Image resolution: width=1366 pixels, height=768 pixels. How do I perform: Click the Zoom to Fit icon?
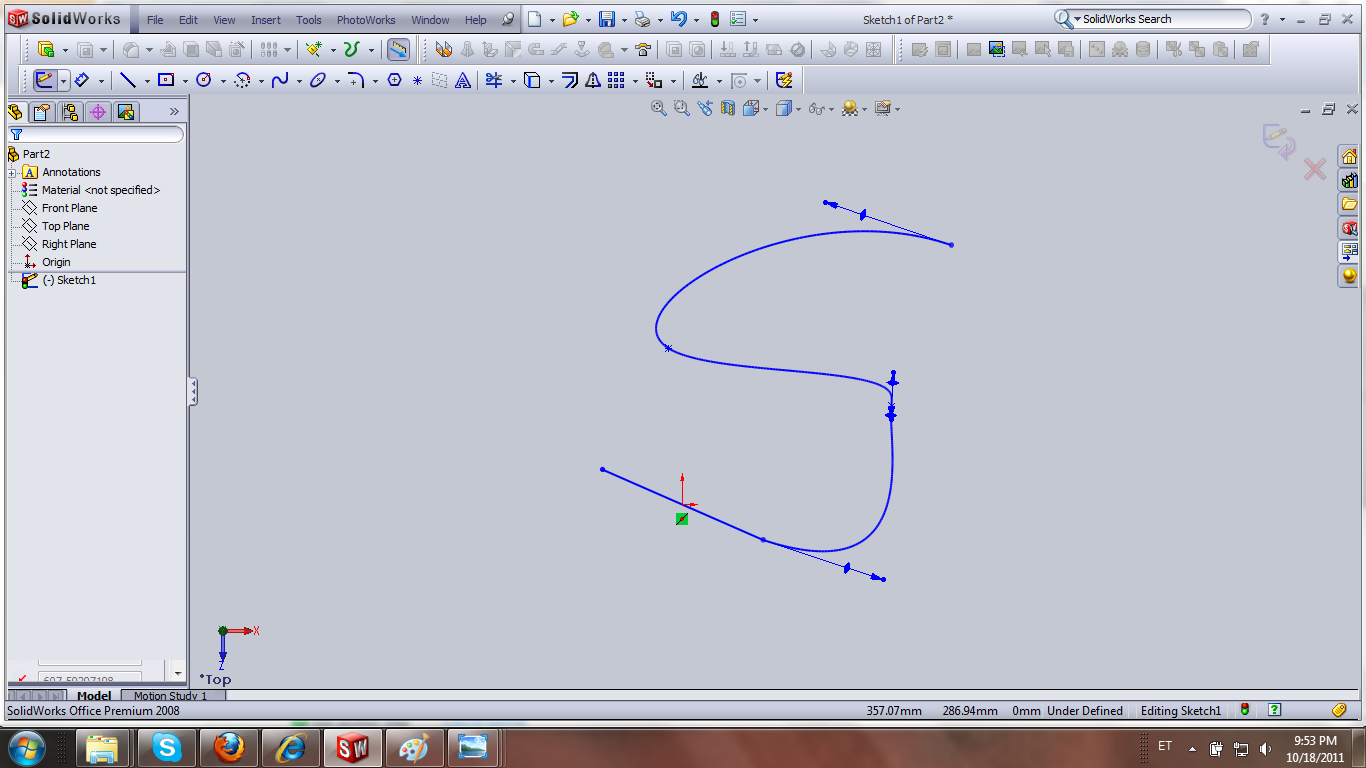[x=658, y=108]
